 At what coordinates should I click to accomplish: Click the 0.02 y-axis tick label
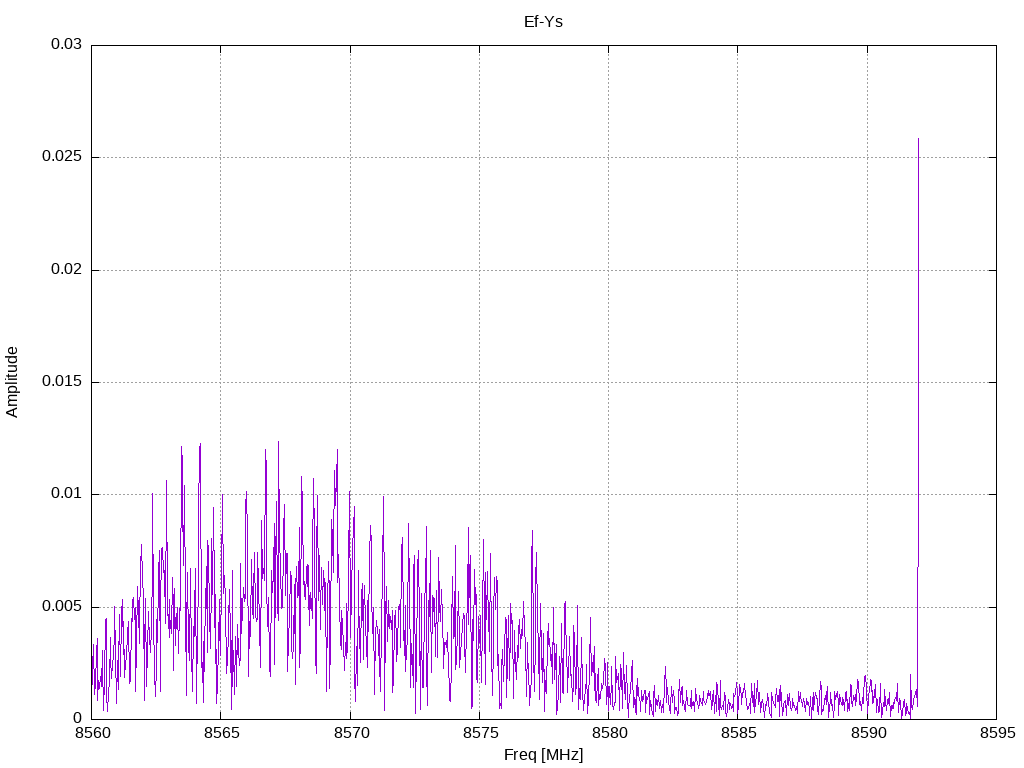pos(67,269)
